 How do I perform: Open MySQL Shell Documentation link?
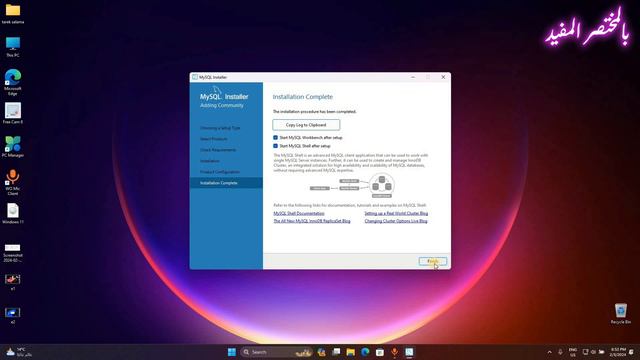(299, 213)
